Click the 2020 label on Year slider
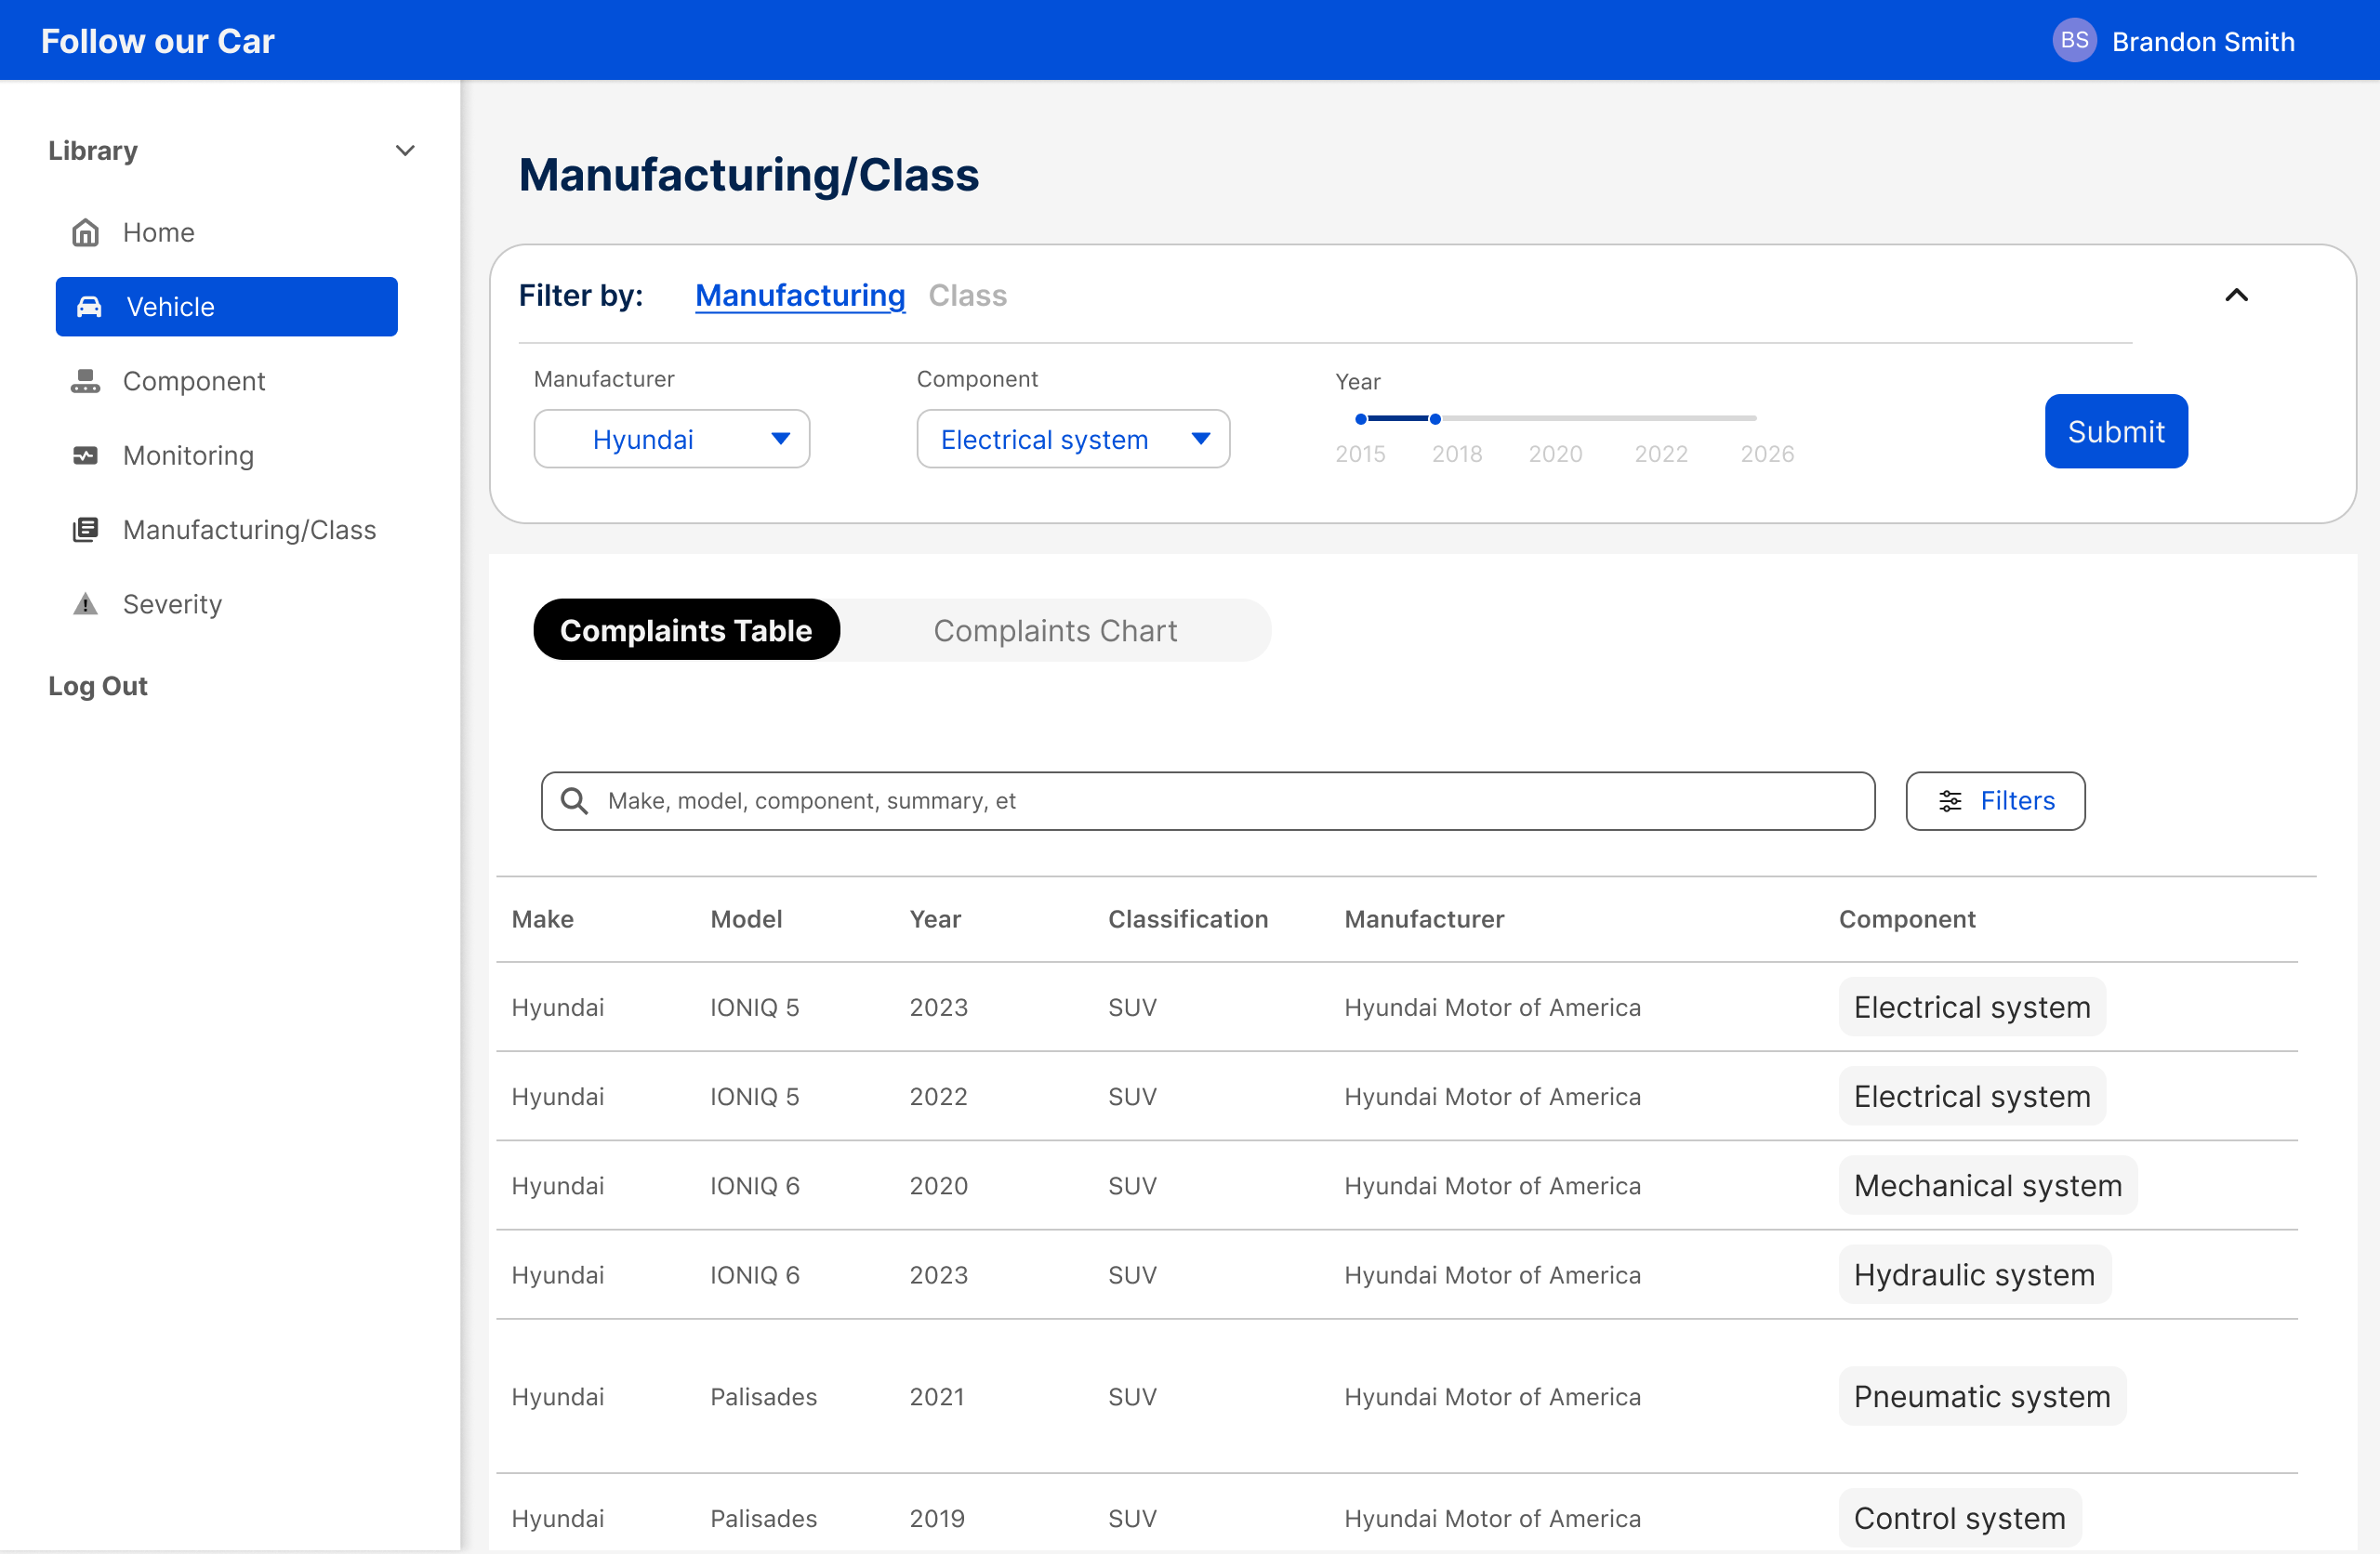The height and width of the screenshot is (1554, 2380). coord(1555,454)
